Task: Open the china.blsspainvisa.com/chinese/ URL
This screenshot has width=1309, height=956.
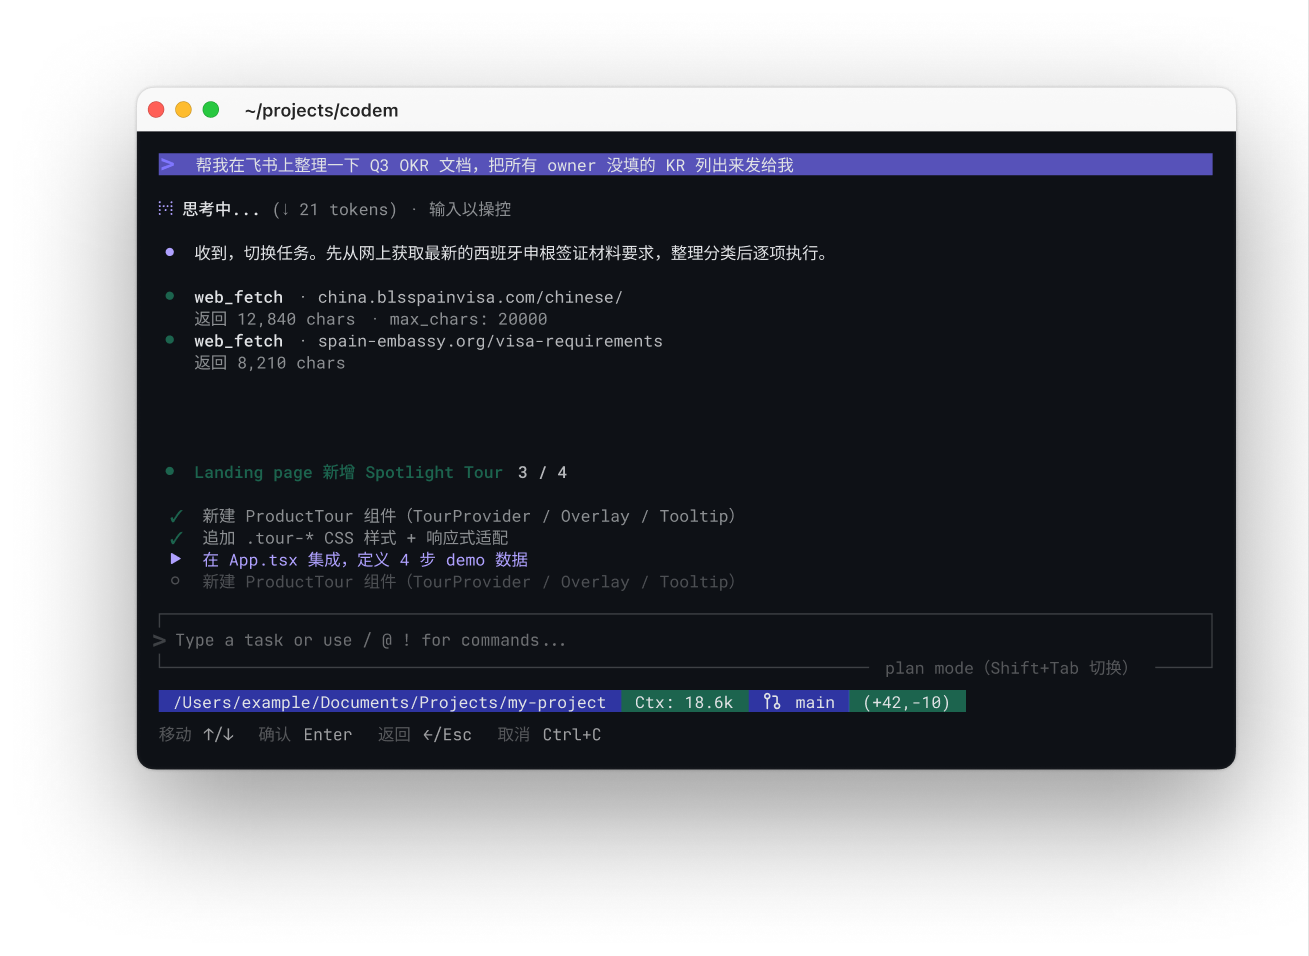Action: 470,297
